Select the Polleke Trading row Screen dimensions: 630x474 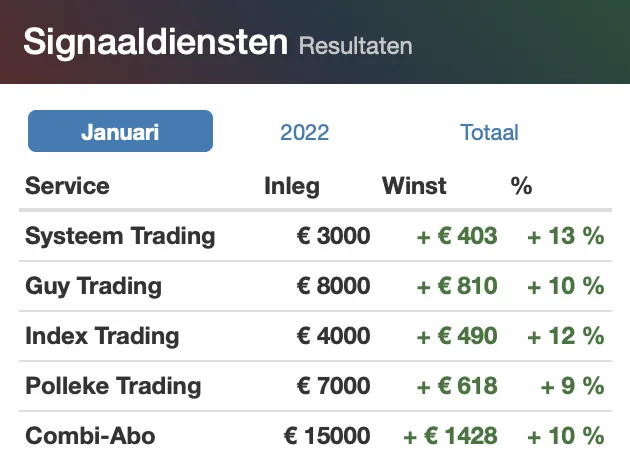pos(315,386)
